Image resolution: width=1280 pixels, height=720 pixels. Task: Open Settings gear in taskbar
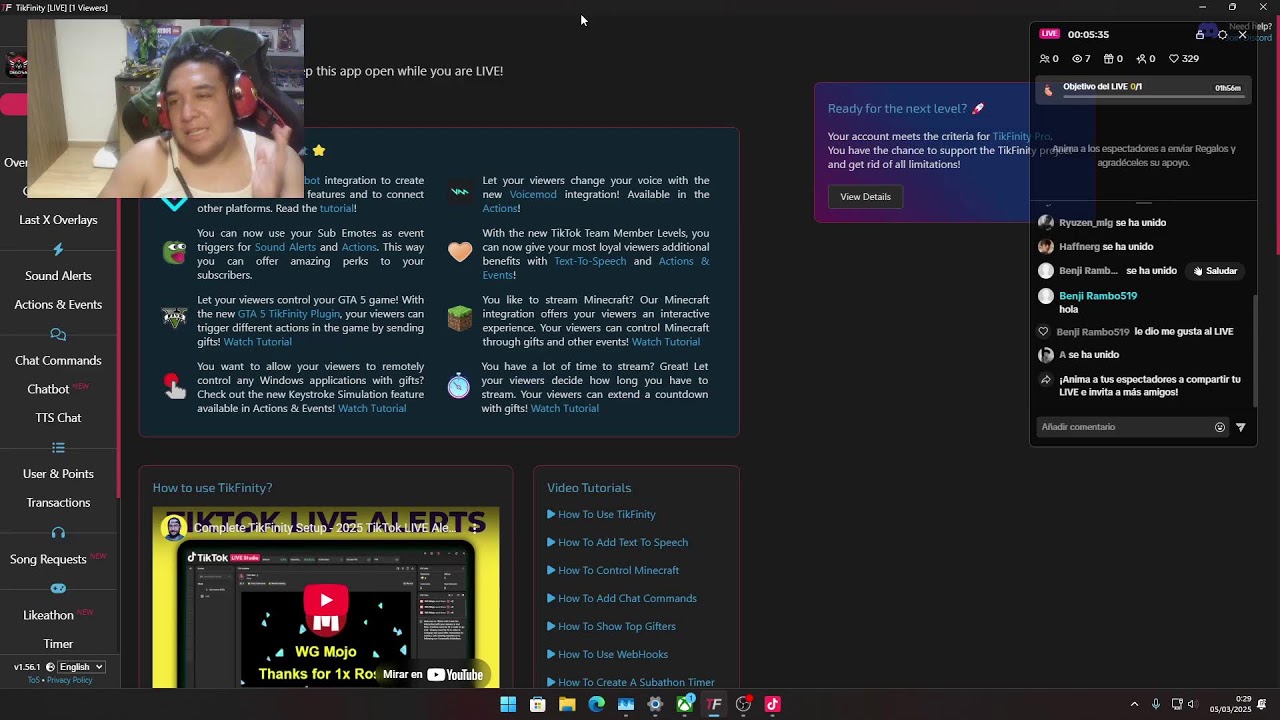(655, 704)
